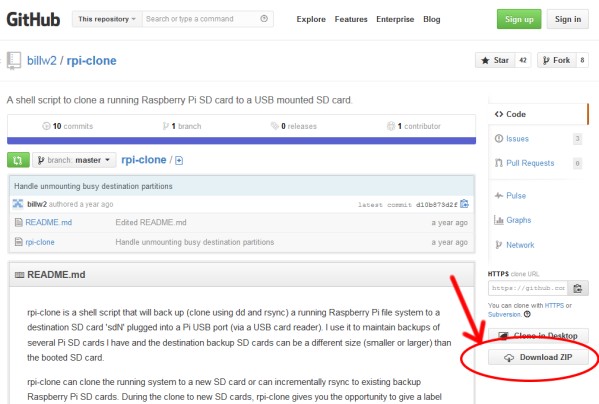This screenshot has height=404, width=599.
Task: View the 8 forks count
Action: pos(582,60)
